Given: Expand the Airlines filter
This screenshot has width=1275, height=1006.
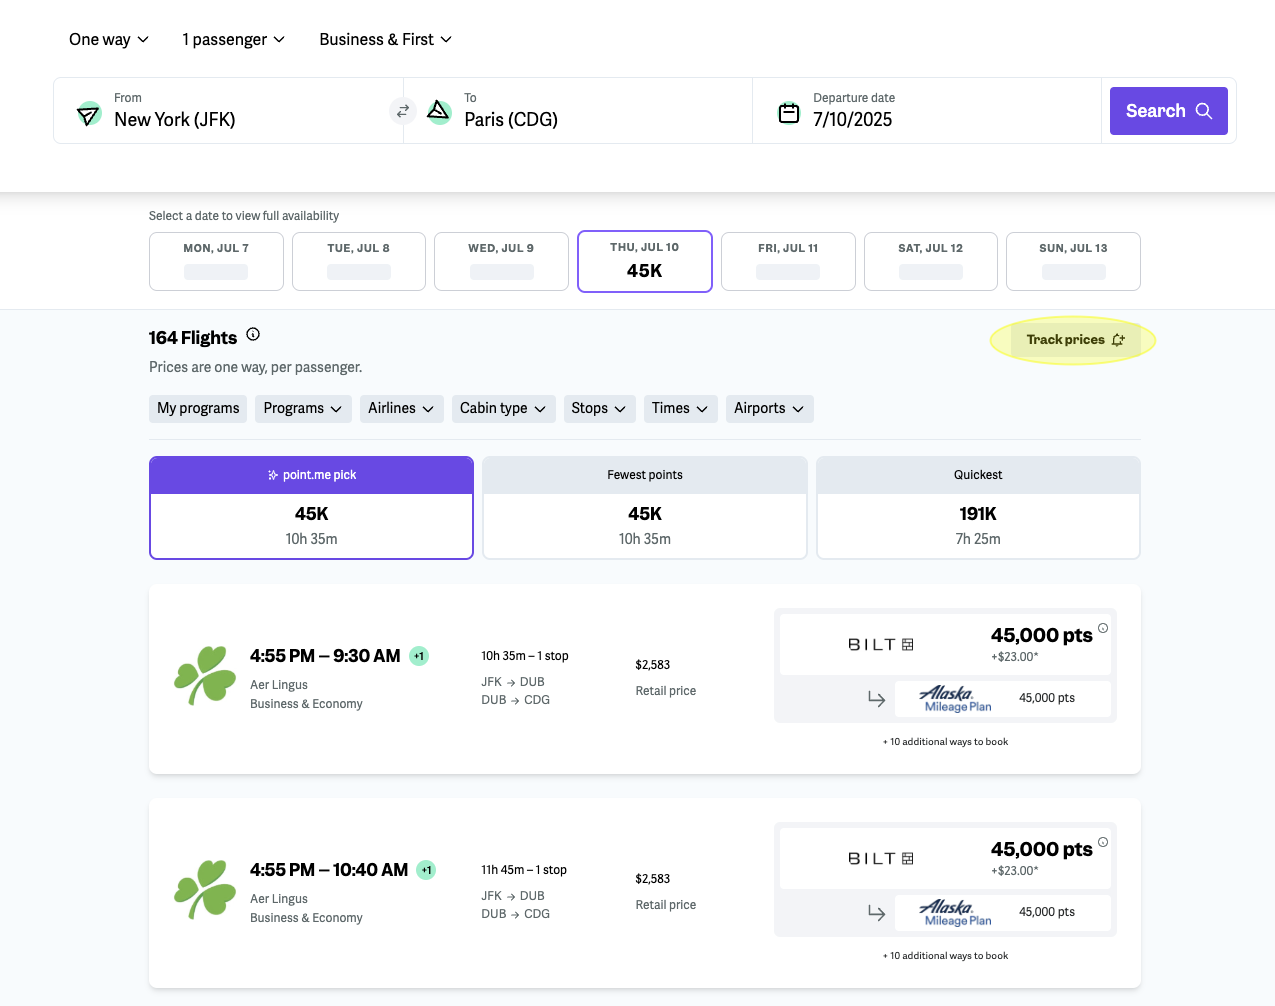Looking at the screenshot, I should pos(401,408).
